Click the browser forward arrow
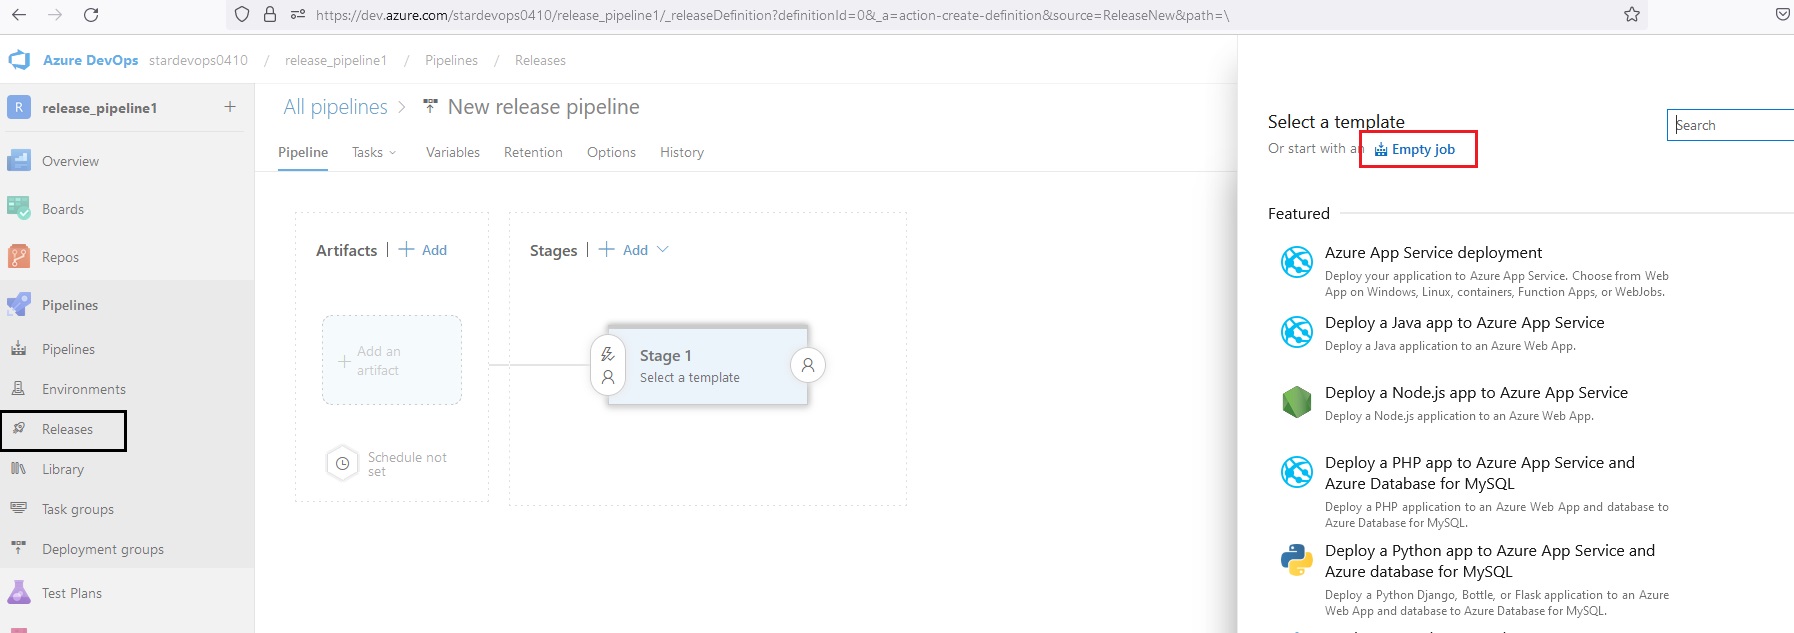Screen dimensions: 1794x633 55,15
